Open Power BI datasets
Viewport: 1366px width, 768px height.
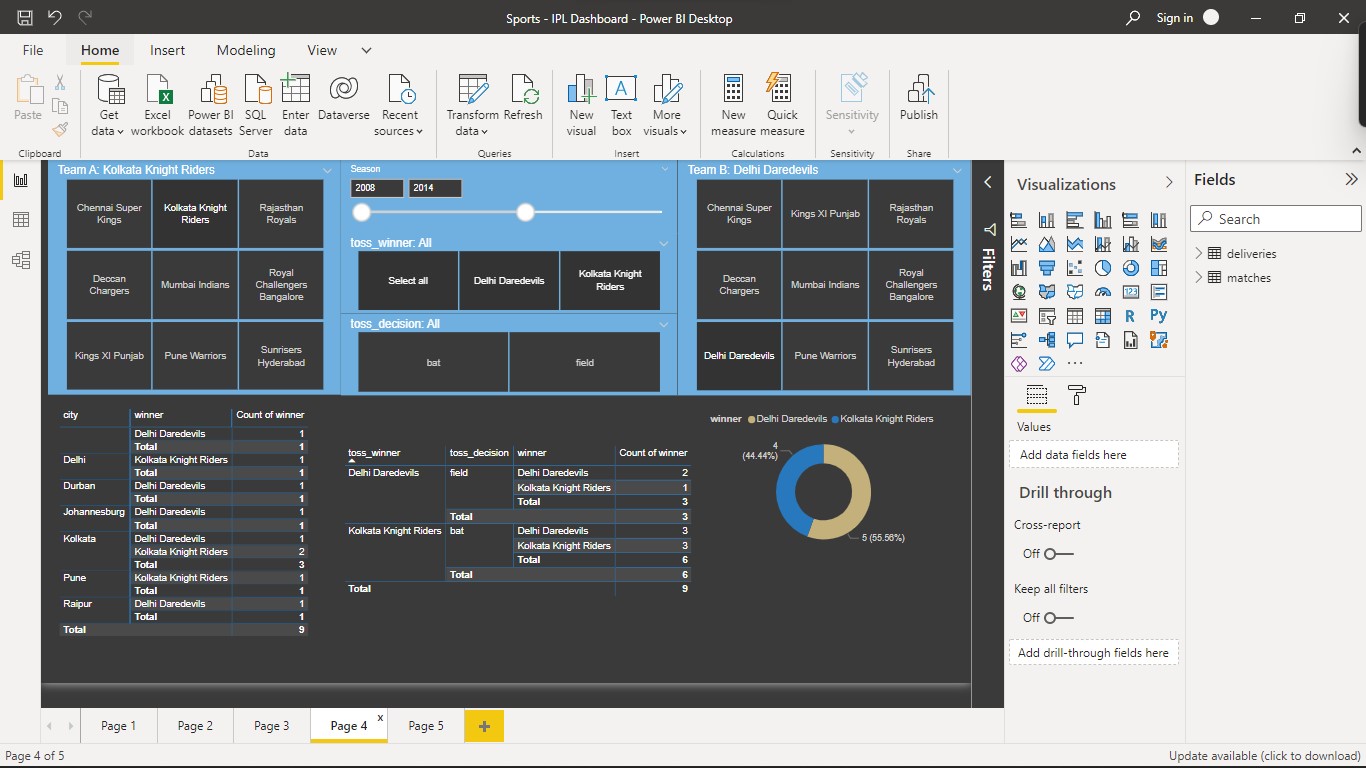(211, 105)
